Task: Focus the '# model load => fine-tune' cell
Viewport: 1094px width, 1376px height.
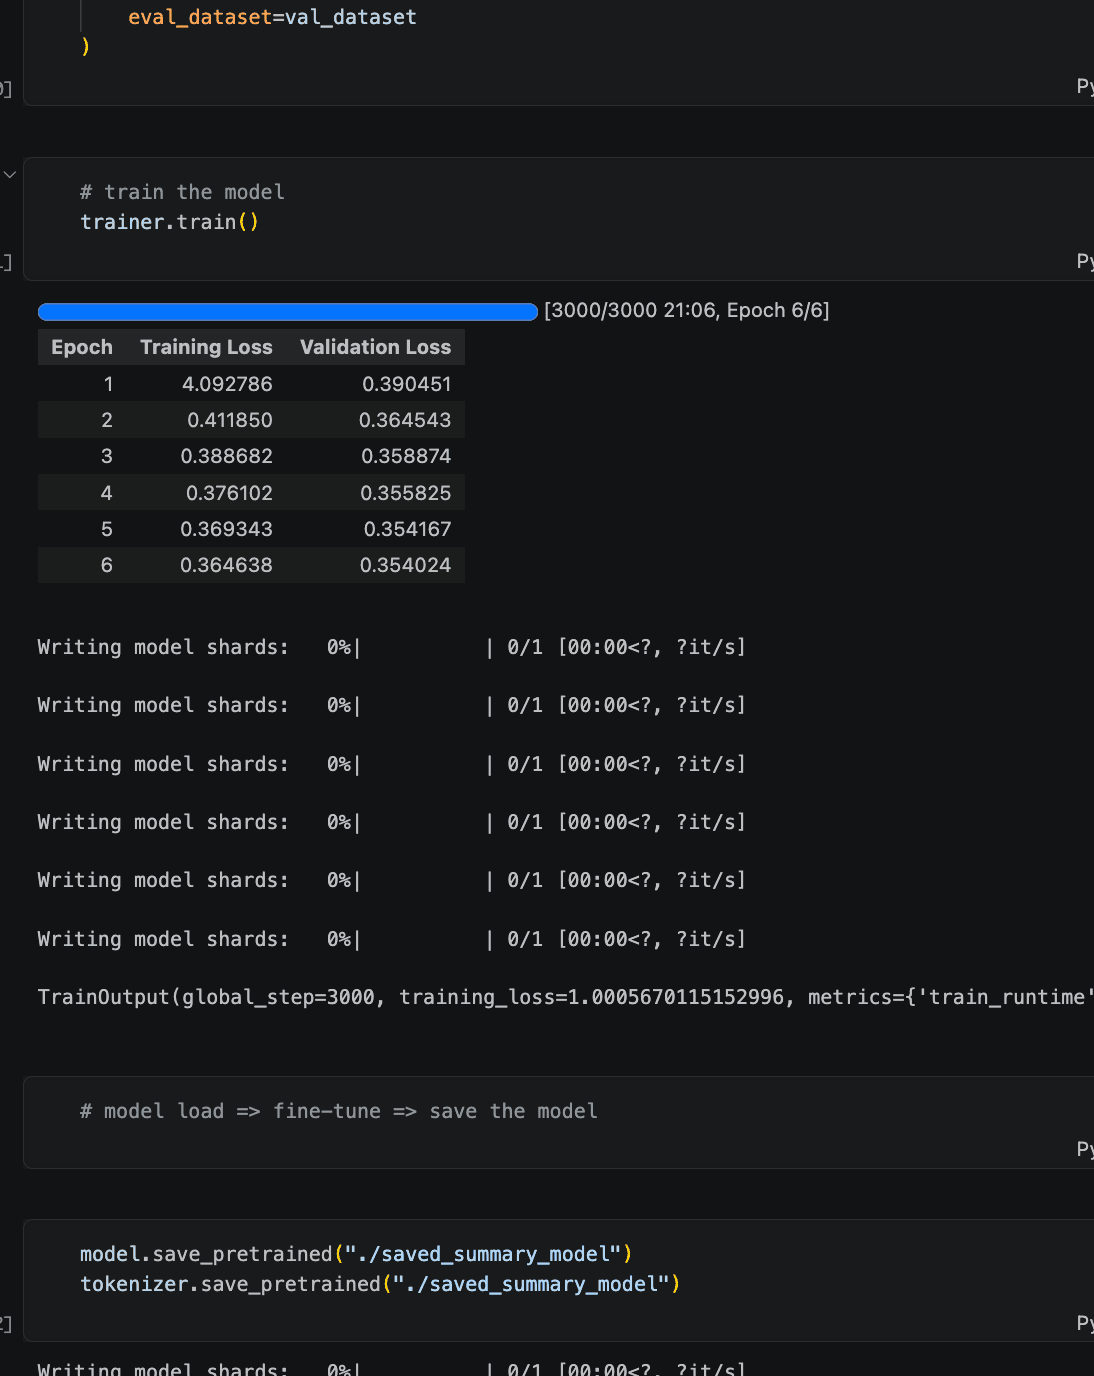Action: click(x=558, y=1122)
